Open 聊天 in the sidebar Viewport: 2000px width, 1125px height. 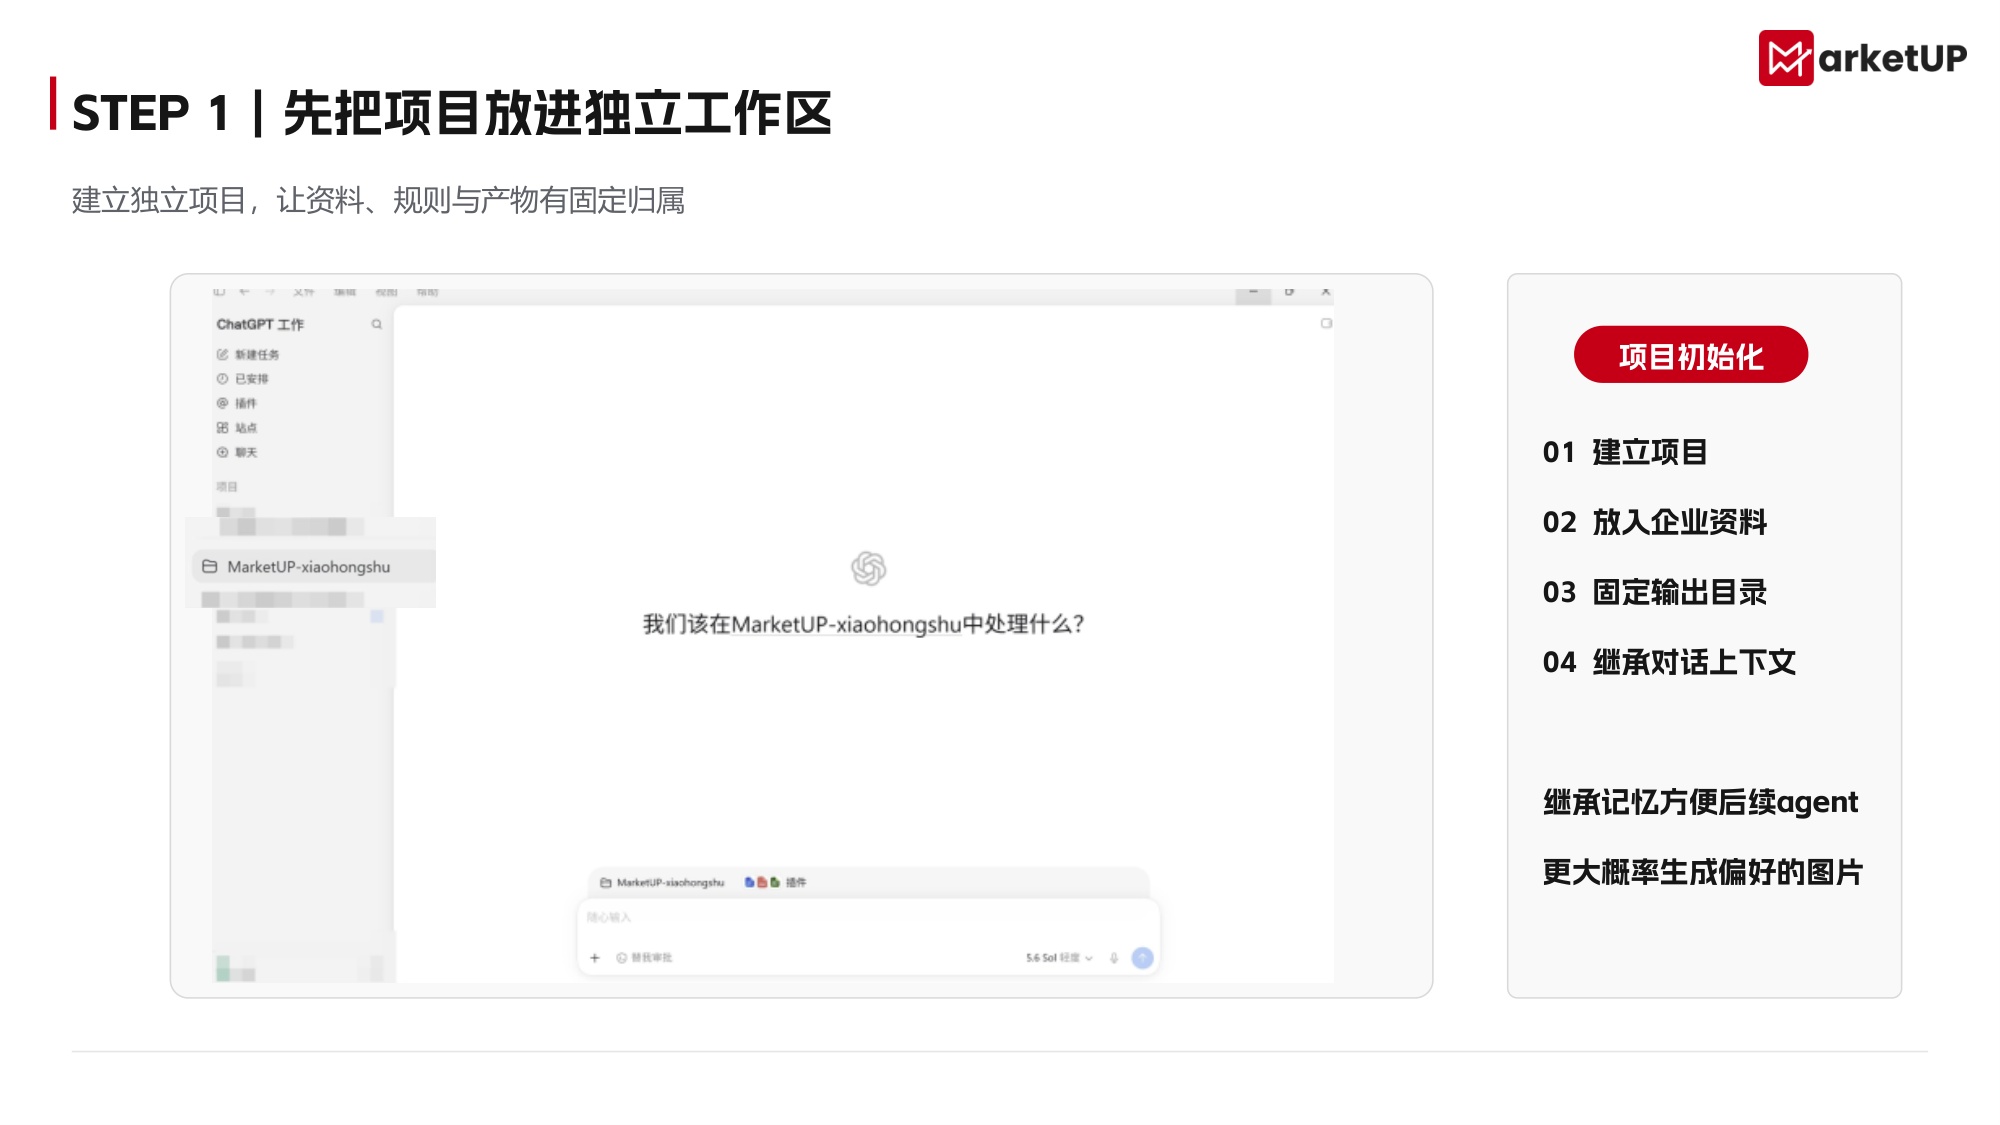click(x=237, y=452)
